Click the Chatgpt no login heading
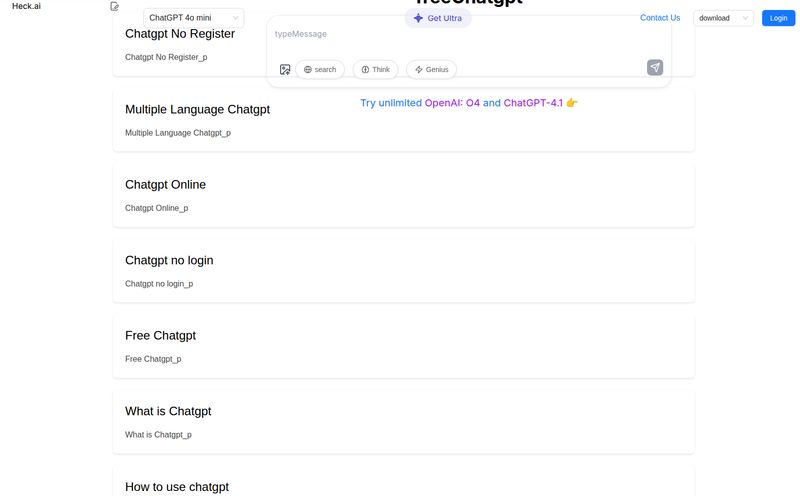 pyautogui.click(x=169, y=260)
